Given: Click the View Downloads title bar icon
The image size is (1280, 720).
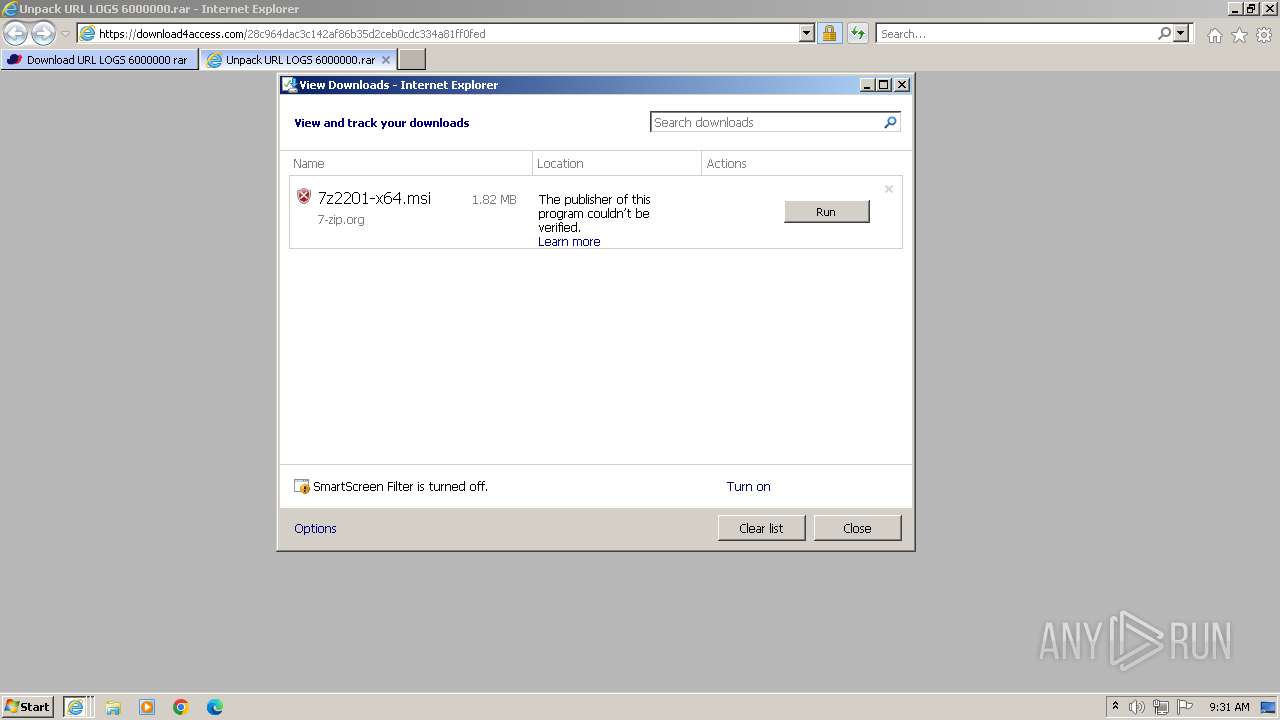Looking at the screenshot, I should pyautogui.click(x=290, y=85).
